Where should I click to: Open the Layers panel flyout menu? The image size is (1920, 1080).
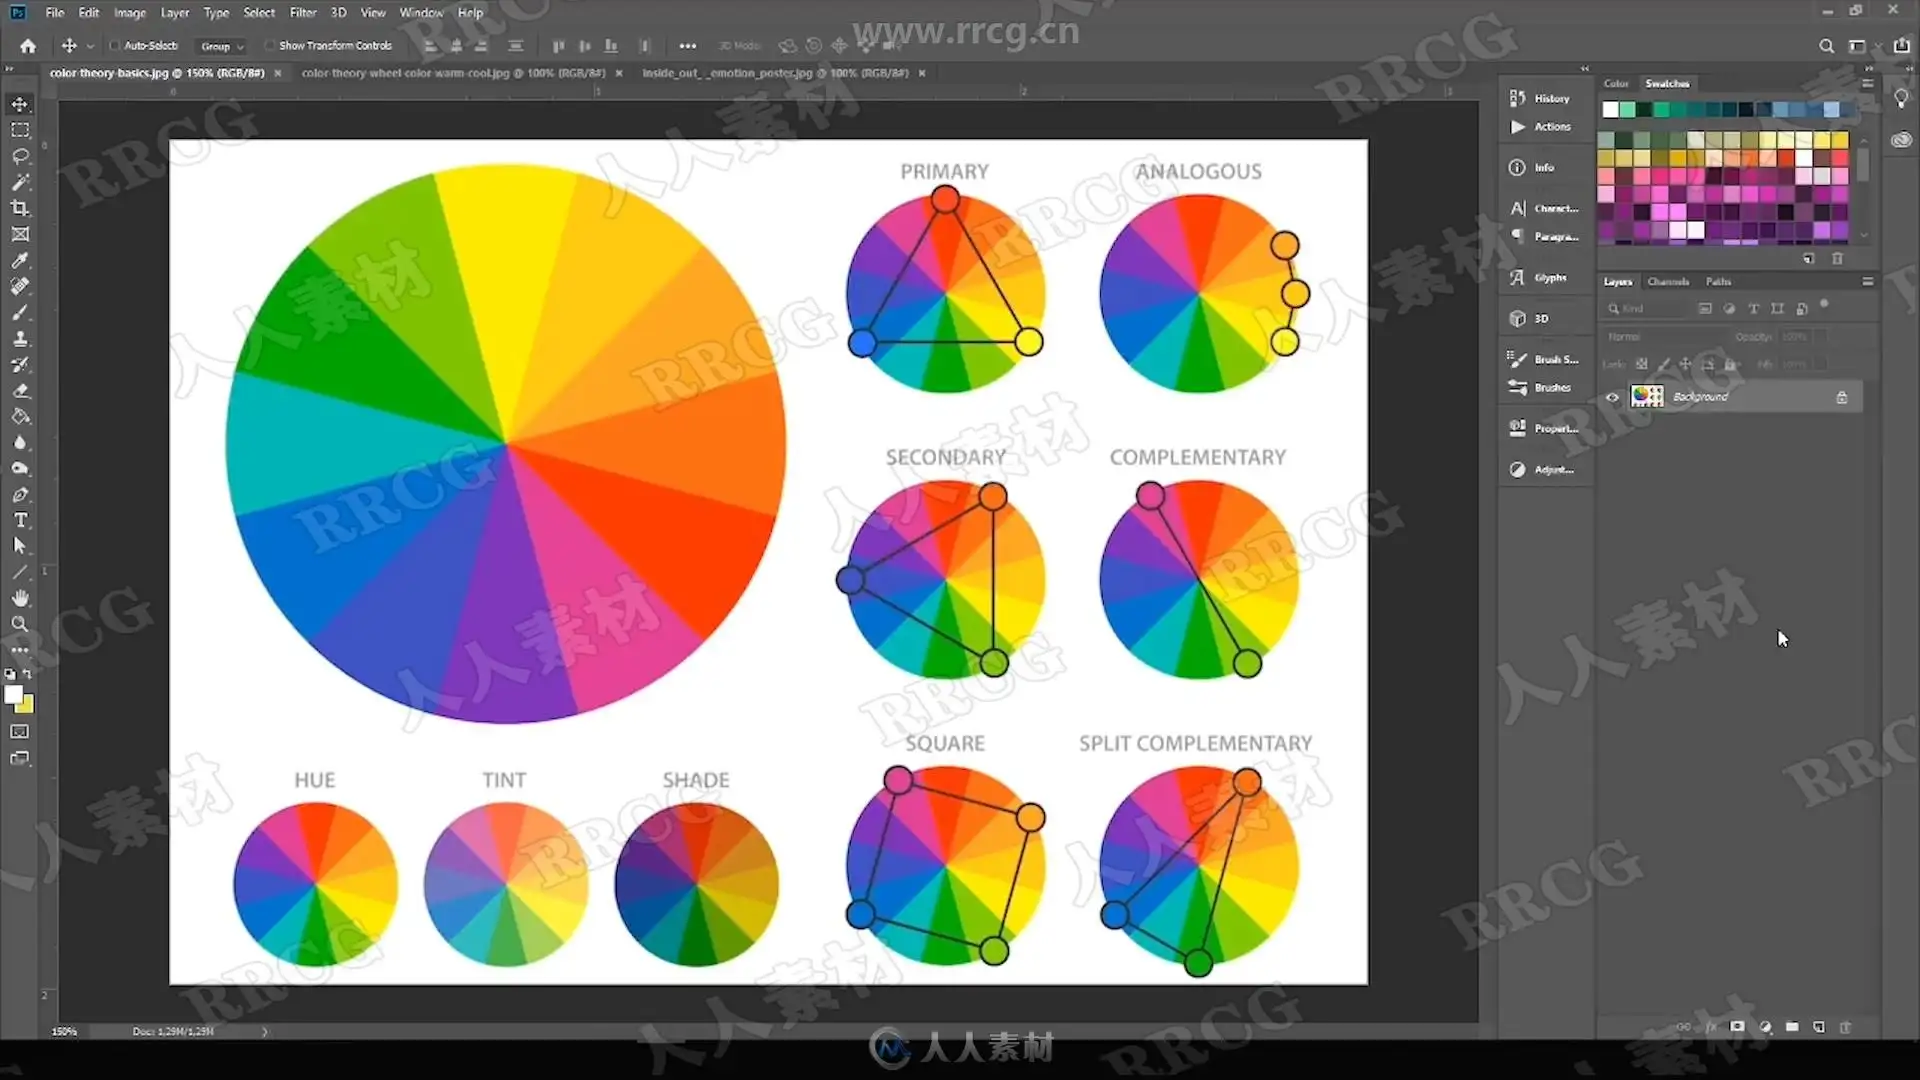click(1867, 281)
